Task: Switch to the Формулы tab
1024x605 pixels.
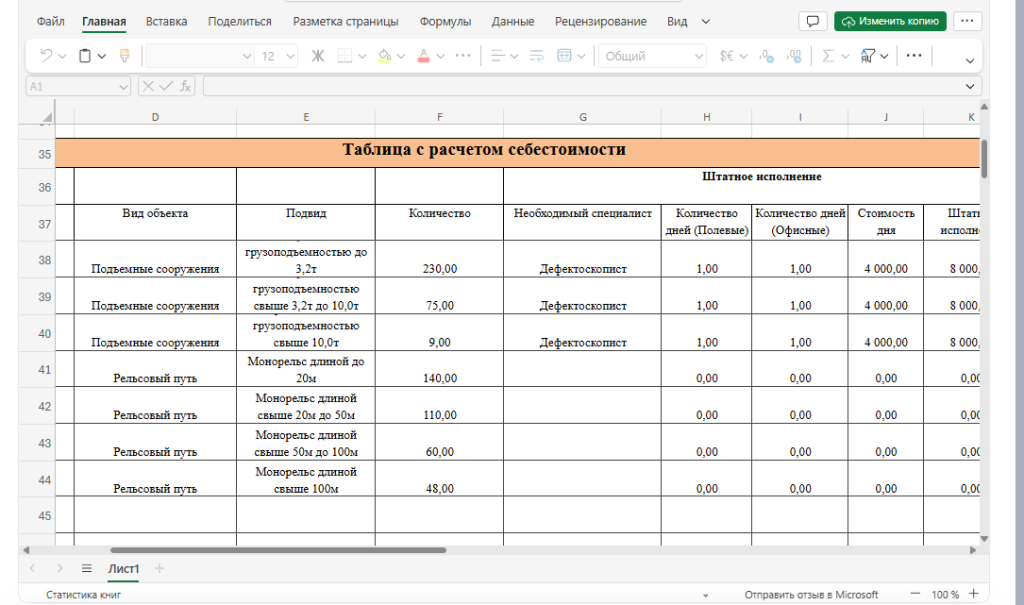Action: click(x=445, y=21)
